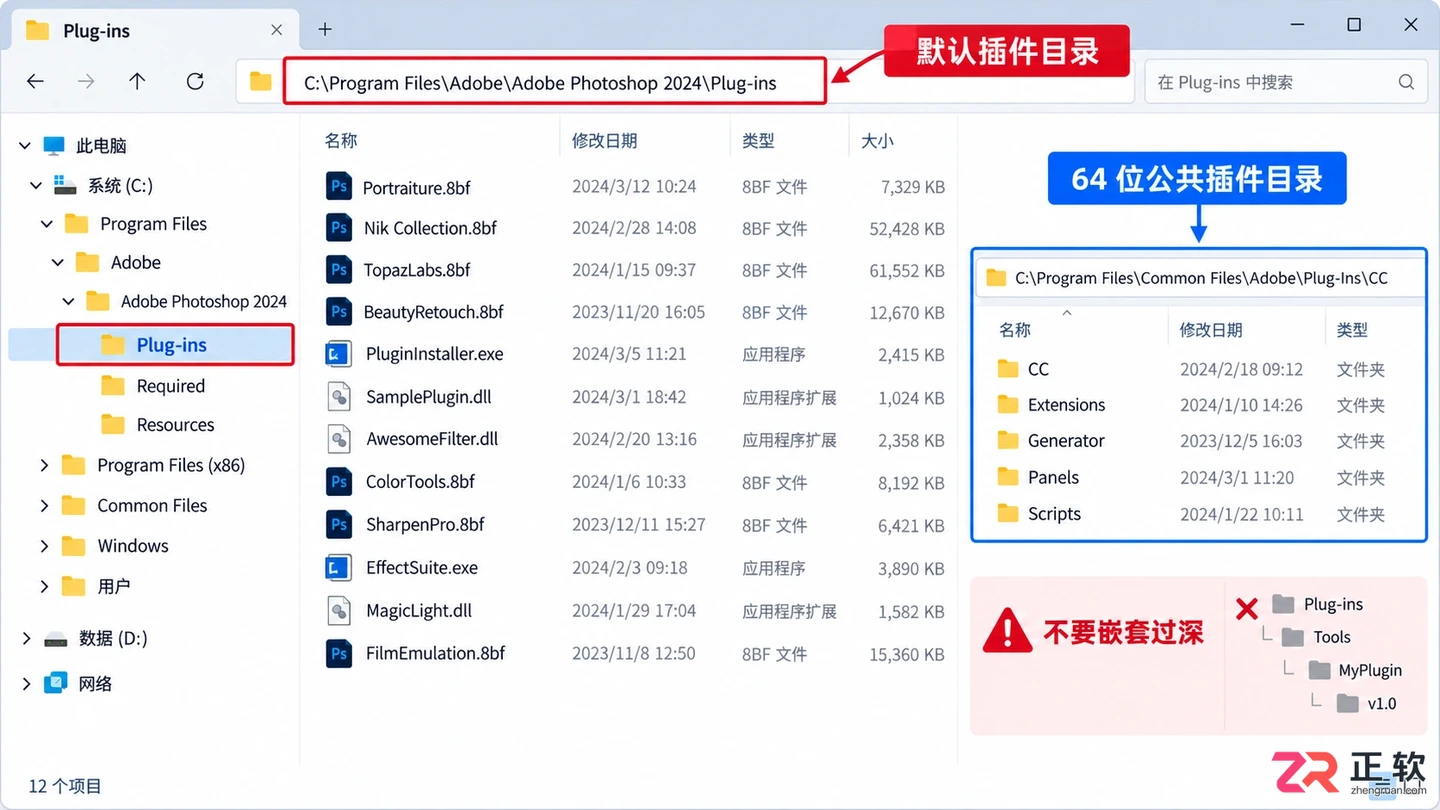The height and width of the screenshot is (810, 1440).
Task: Open a new tab with plus
Action: pos(325,30)
